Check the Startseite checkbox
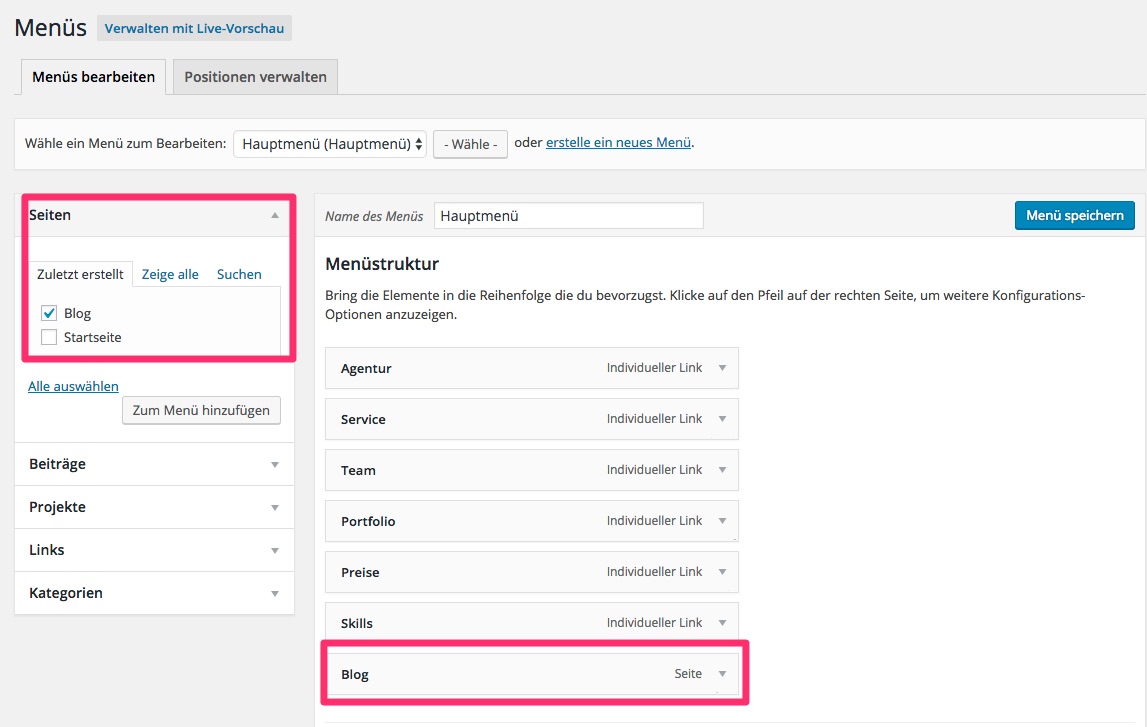Viewport: 1147px width, 727px height. [x=49, y=337]
